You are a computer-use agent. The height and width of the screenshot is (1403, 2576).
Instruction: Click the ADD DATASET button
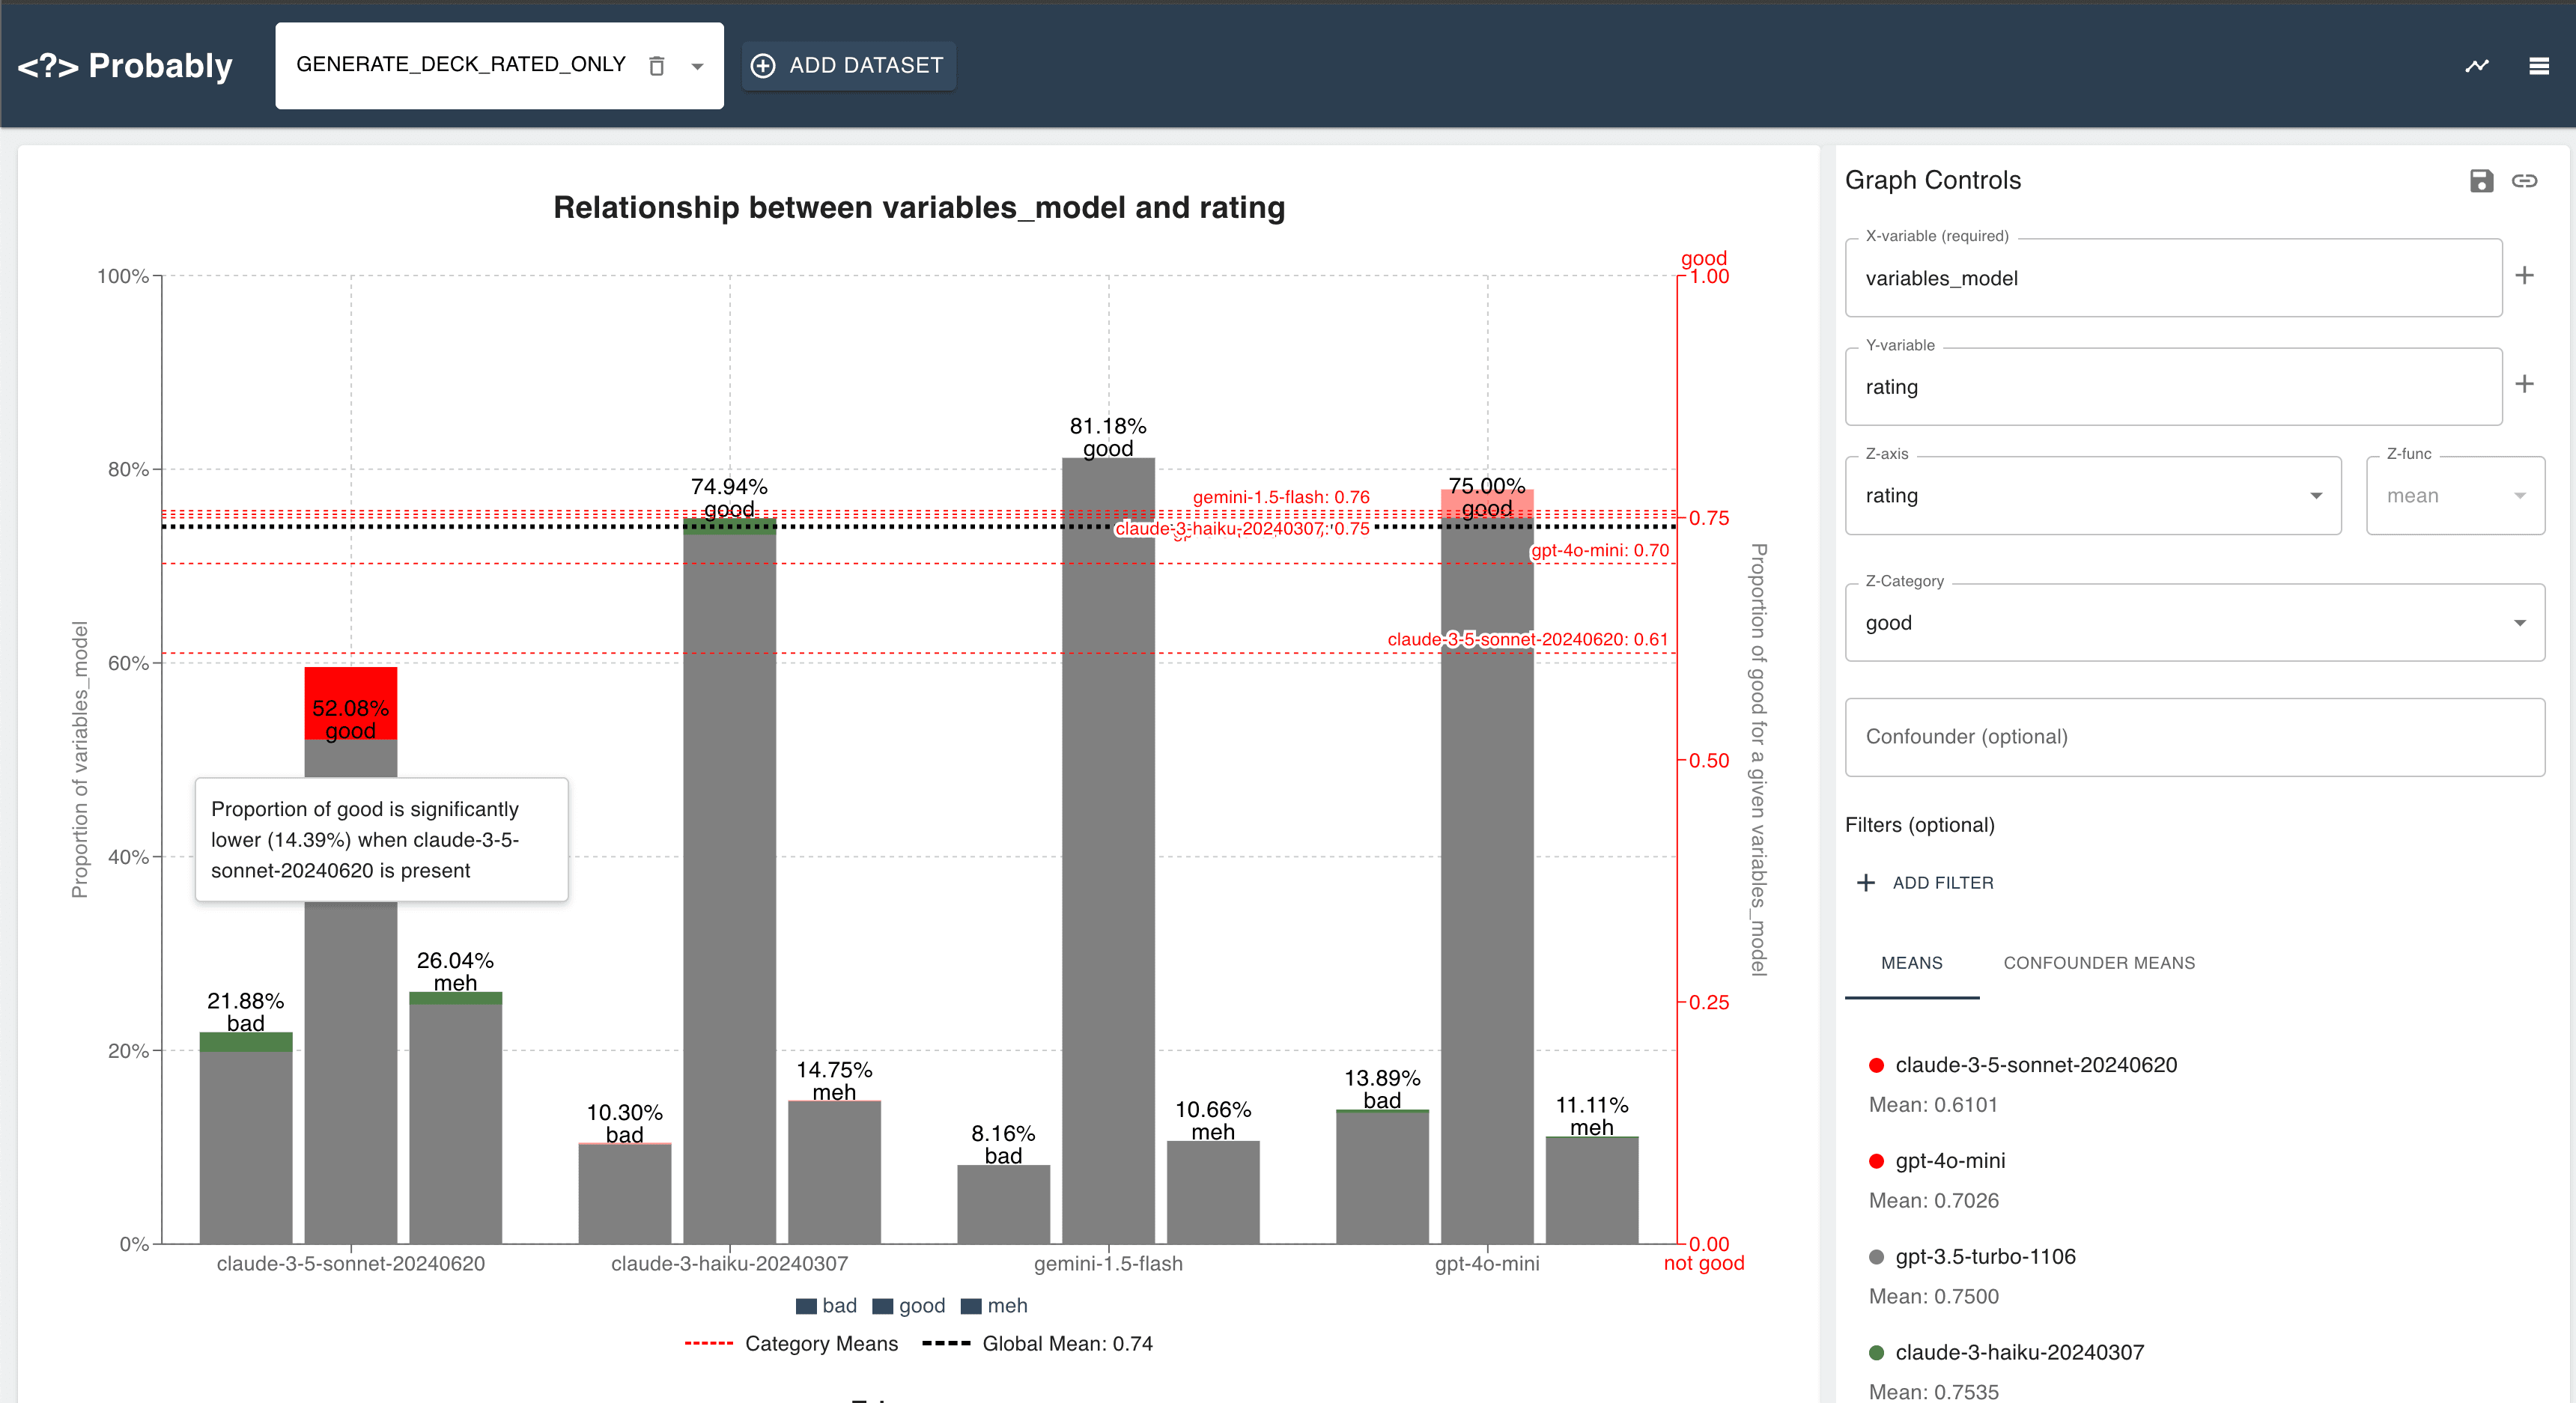pyautogui.click(x=848, y=66)
